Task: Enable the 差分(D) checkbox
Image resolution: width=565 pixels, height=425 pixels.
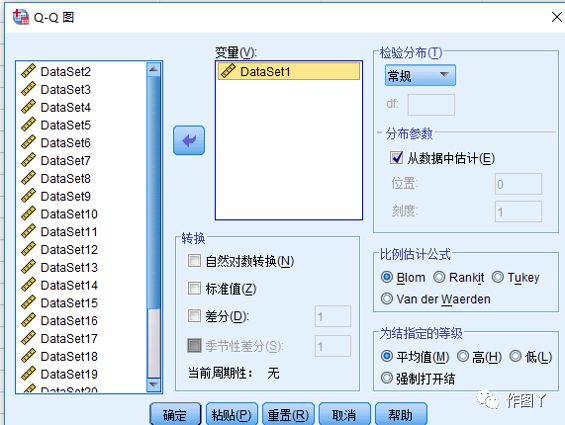Action: pos(194,316)
